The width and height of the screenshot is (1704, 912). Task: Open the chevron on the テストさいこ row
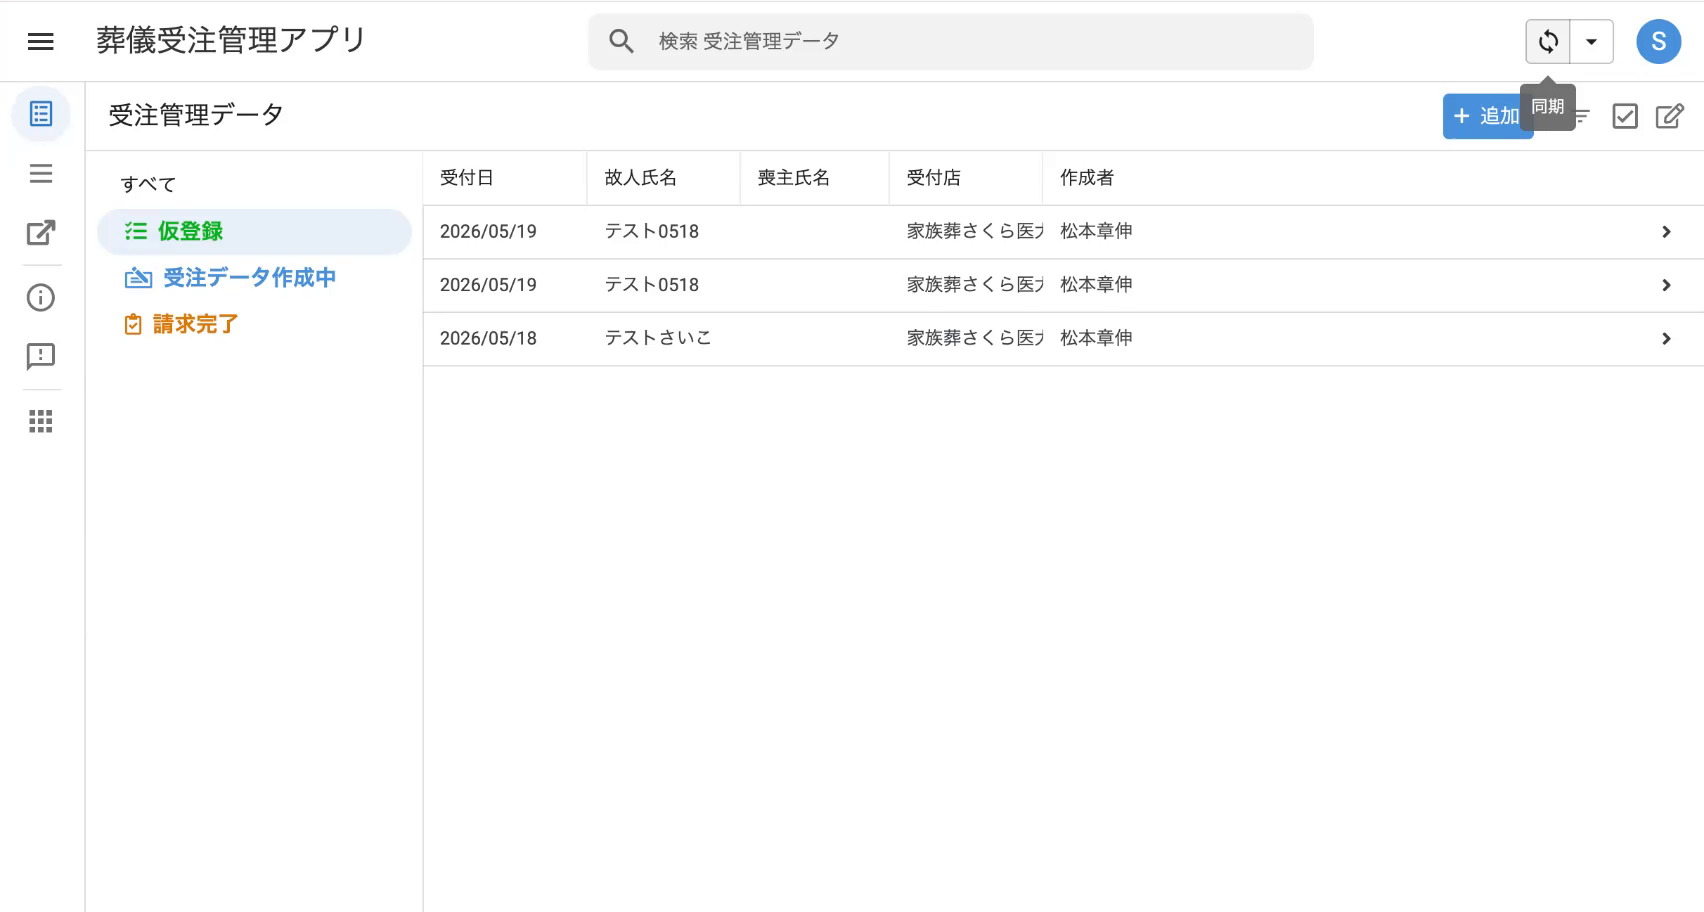pyautogui.click(x=1666, y=339)
